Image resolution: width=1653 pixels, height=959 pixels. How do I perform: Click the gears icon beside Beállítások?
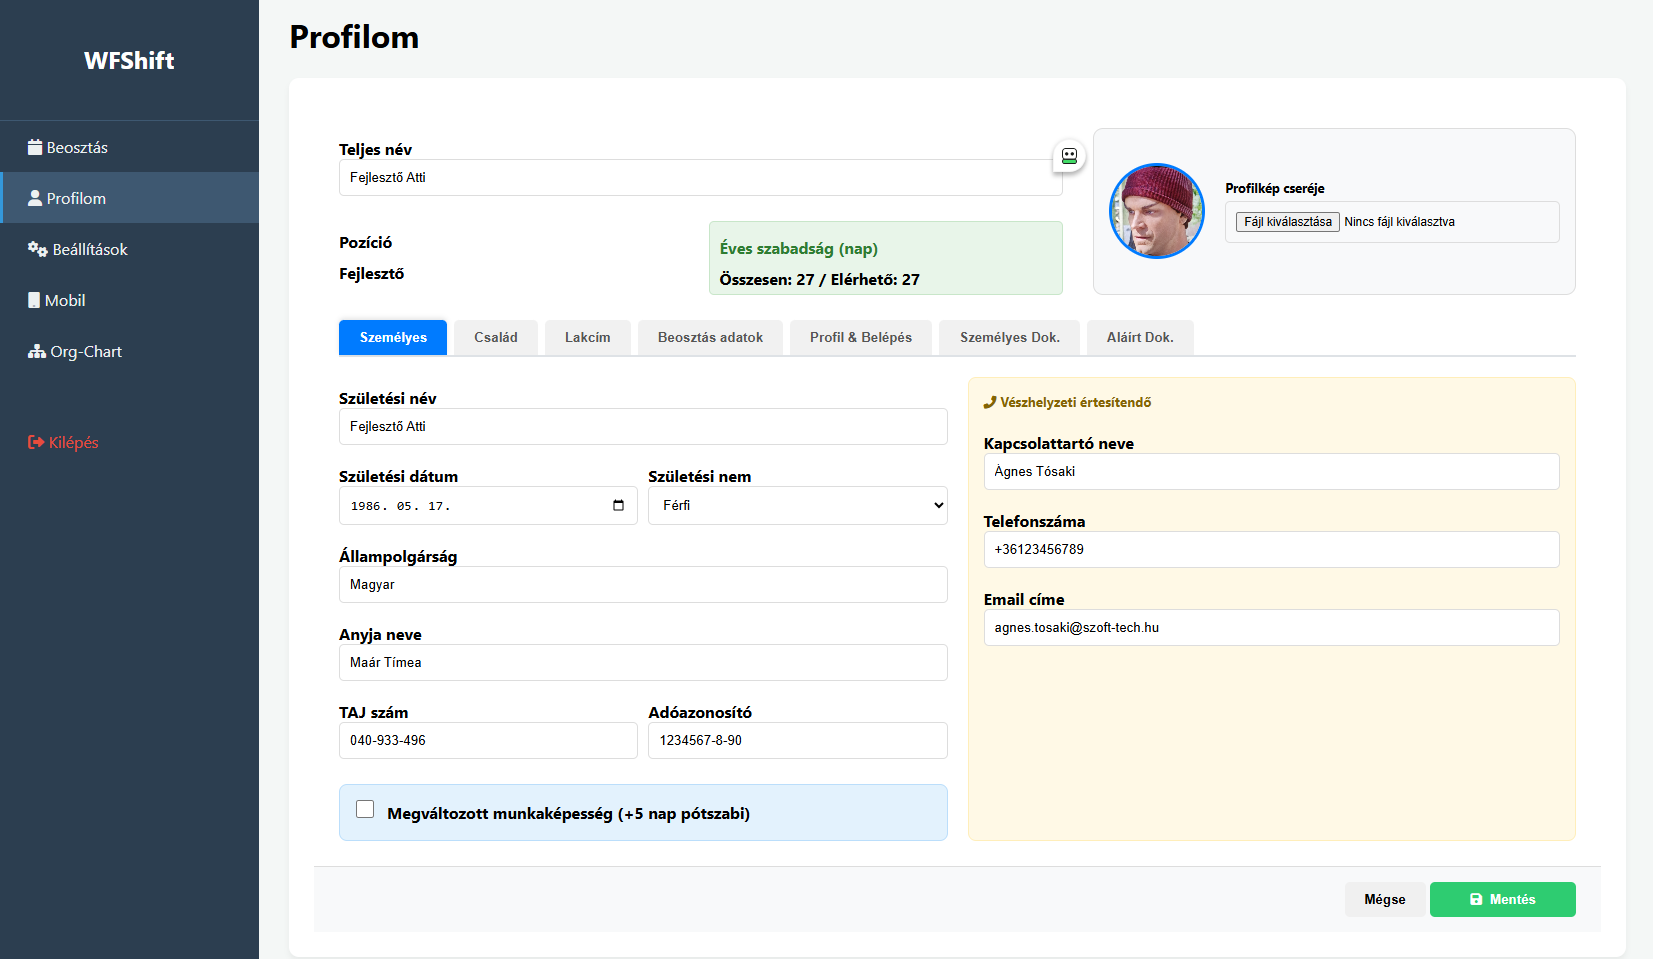click(37, 249)
